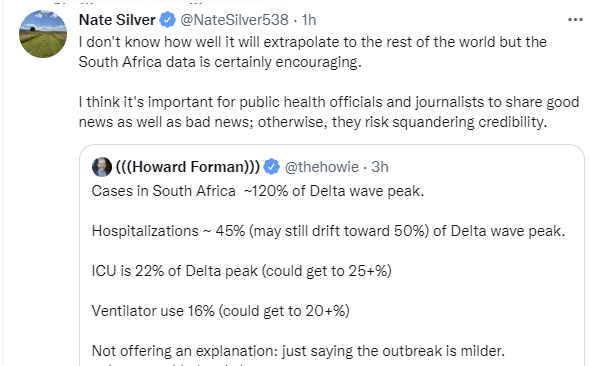The width and height of the screenshot is (590, 366).
Task: Click the ICU is 22% of Delta peak line
Action: click(x=242, y=271)
